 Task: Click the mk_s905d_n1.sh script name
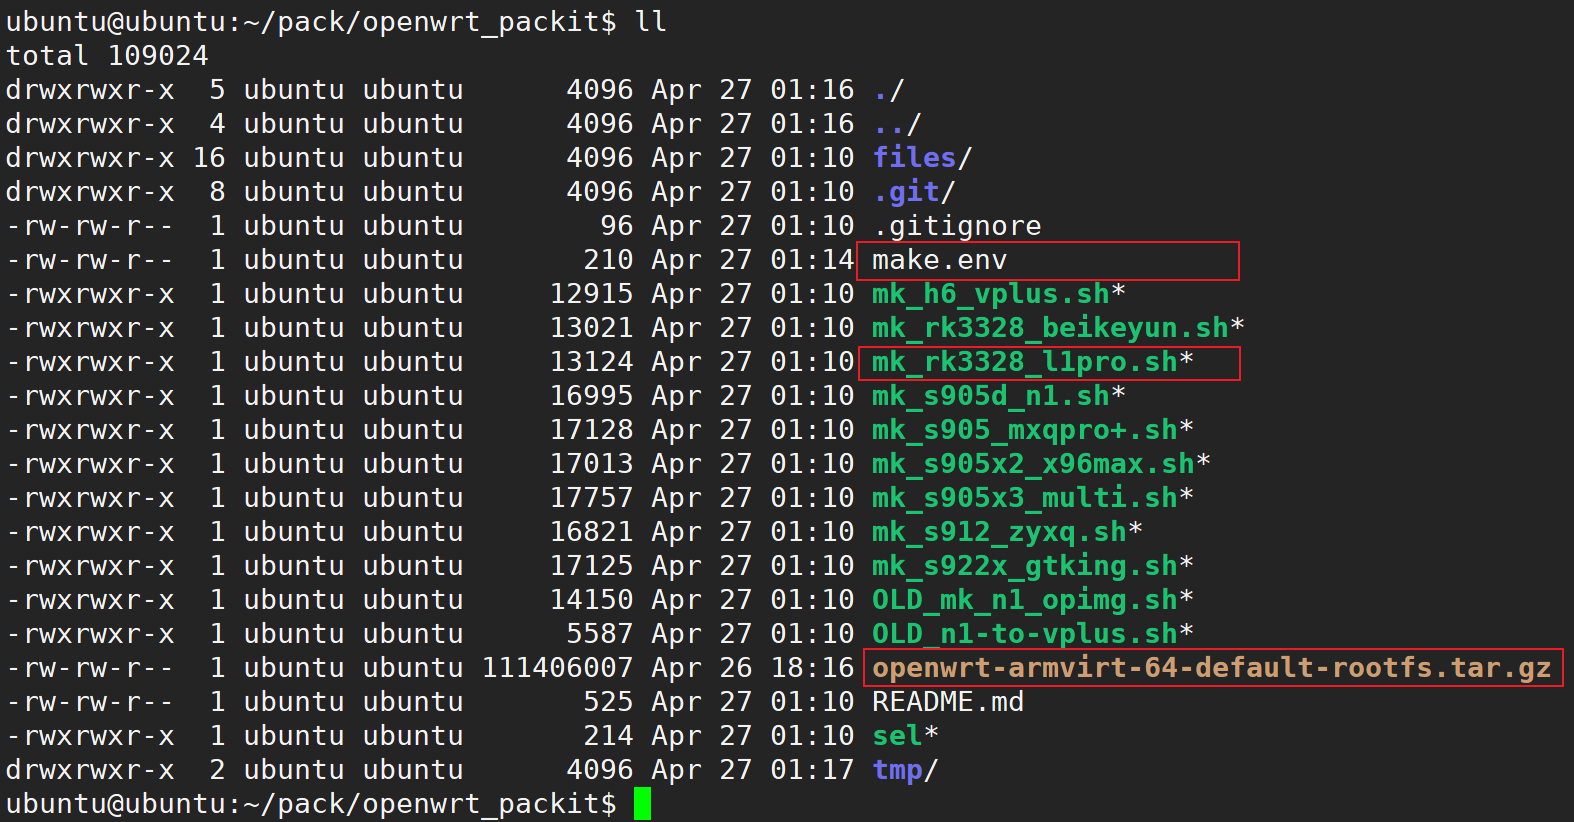[990, 396]
